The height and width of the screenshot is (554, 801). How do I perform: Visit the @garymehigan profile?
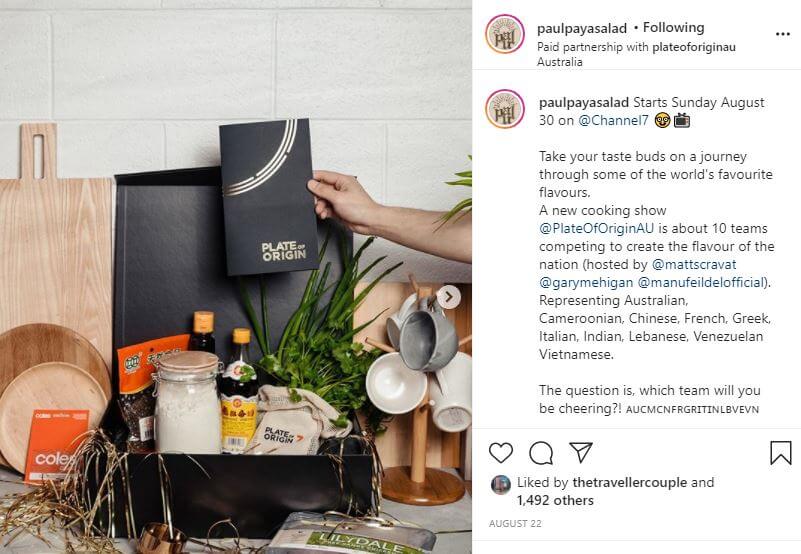[x=586, y=283]
